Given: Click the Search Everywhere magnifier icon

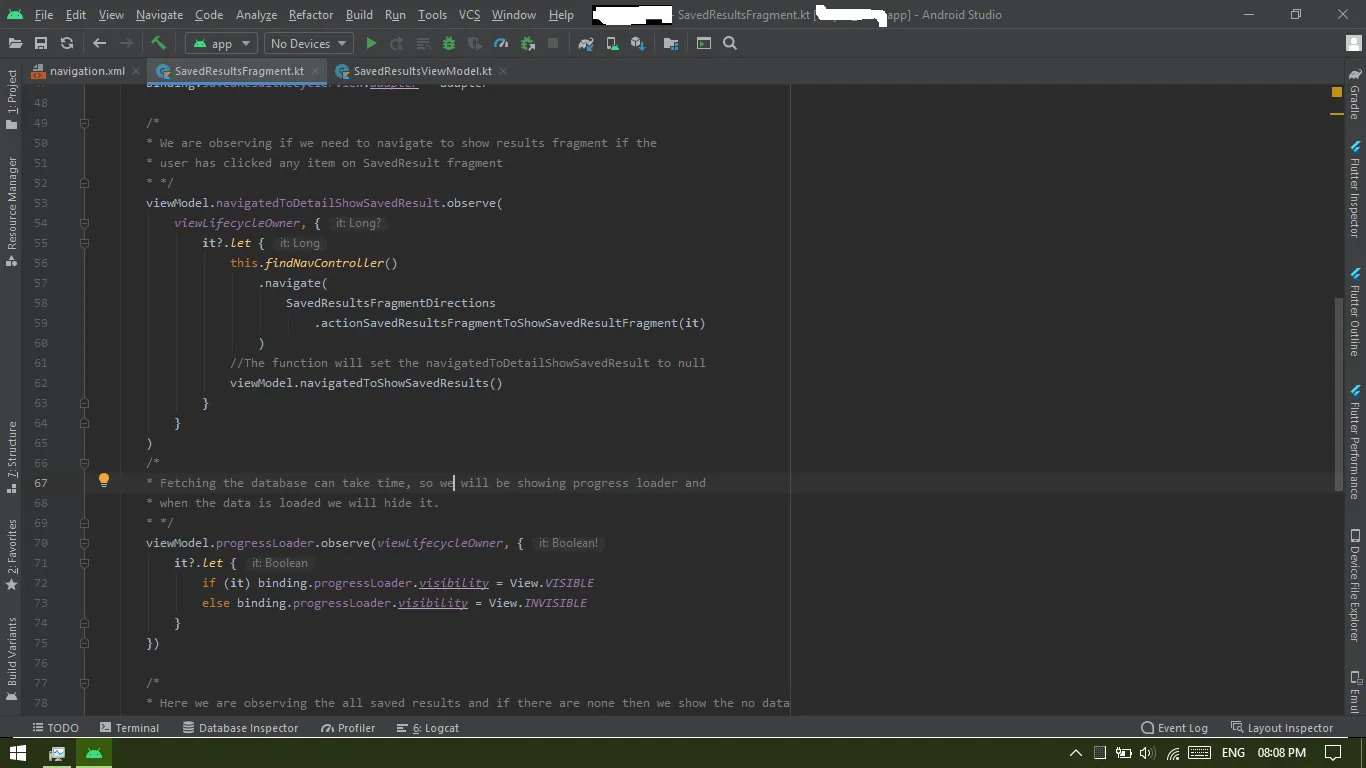Looking at the screenshot, I should 730,43.
